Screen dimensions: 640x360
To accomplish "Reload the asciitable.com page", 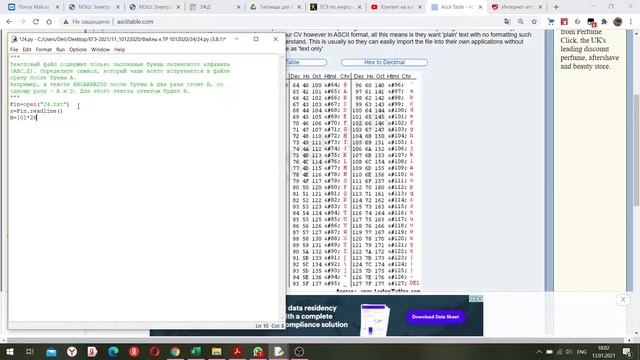I will pyautogui.click(x=36, y=22).
